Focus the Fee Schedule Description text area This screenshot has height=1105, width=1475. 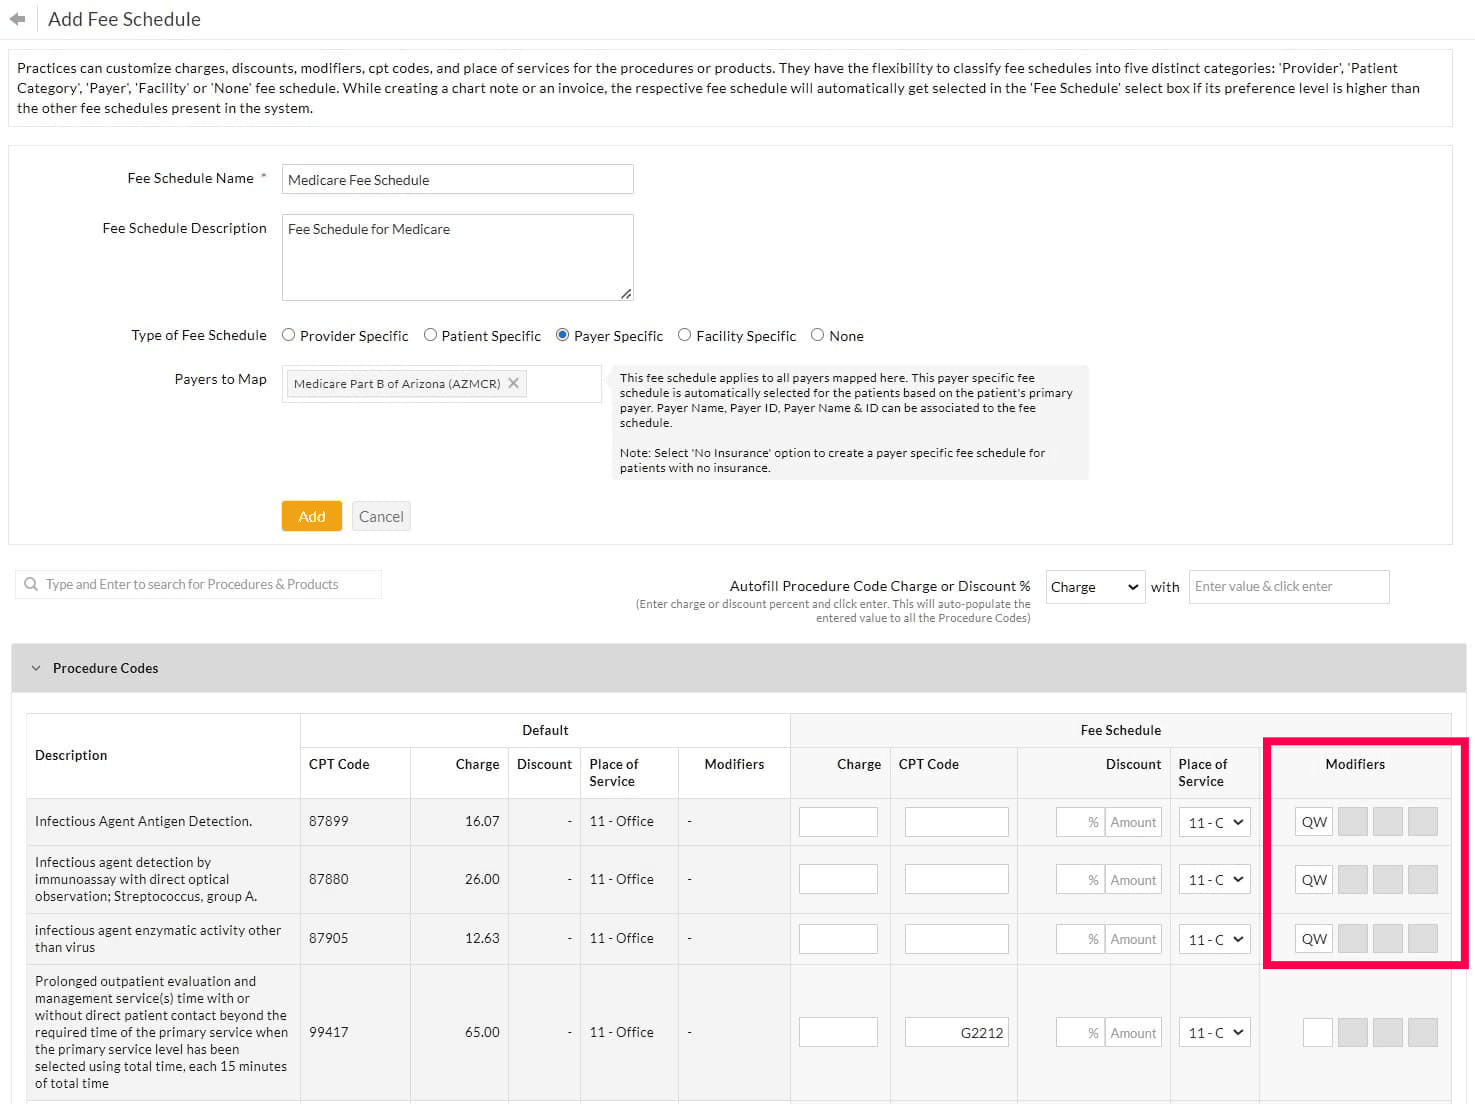[x=457, y=257]
